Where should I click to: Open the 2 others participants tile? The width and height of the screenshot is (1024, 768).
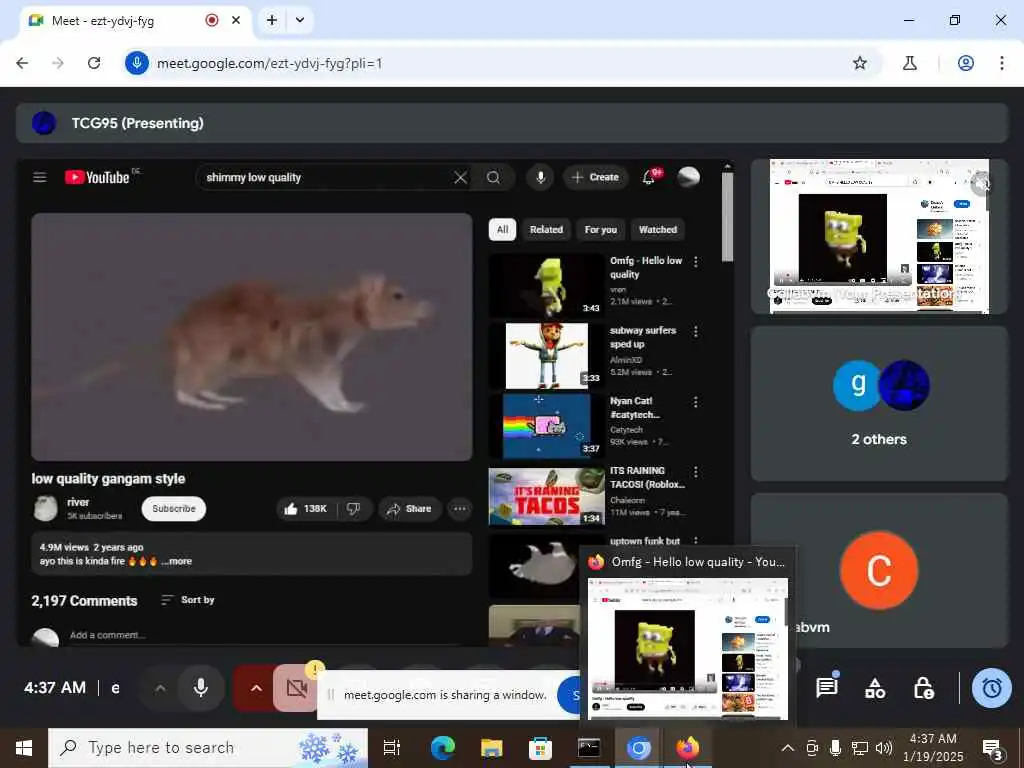(879, 404)
